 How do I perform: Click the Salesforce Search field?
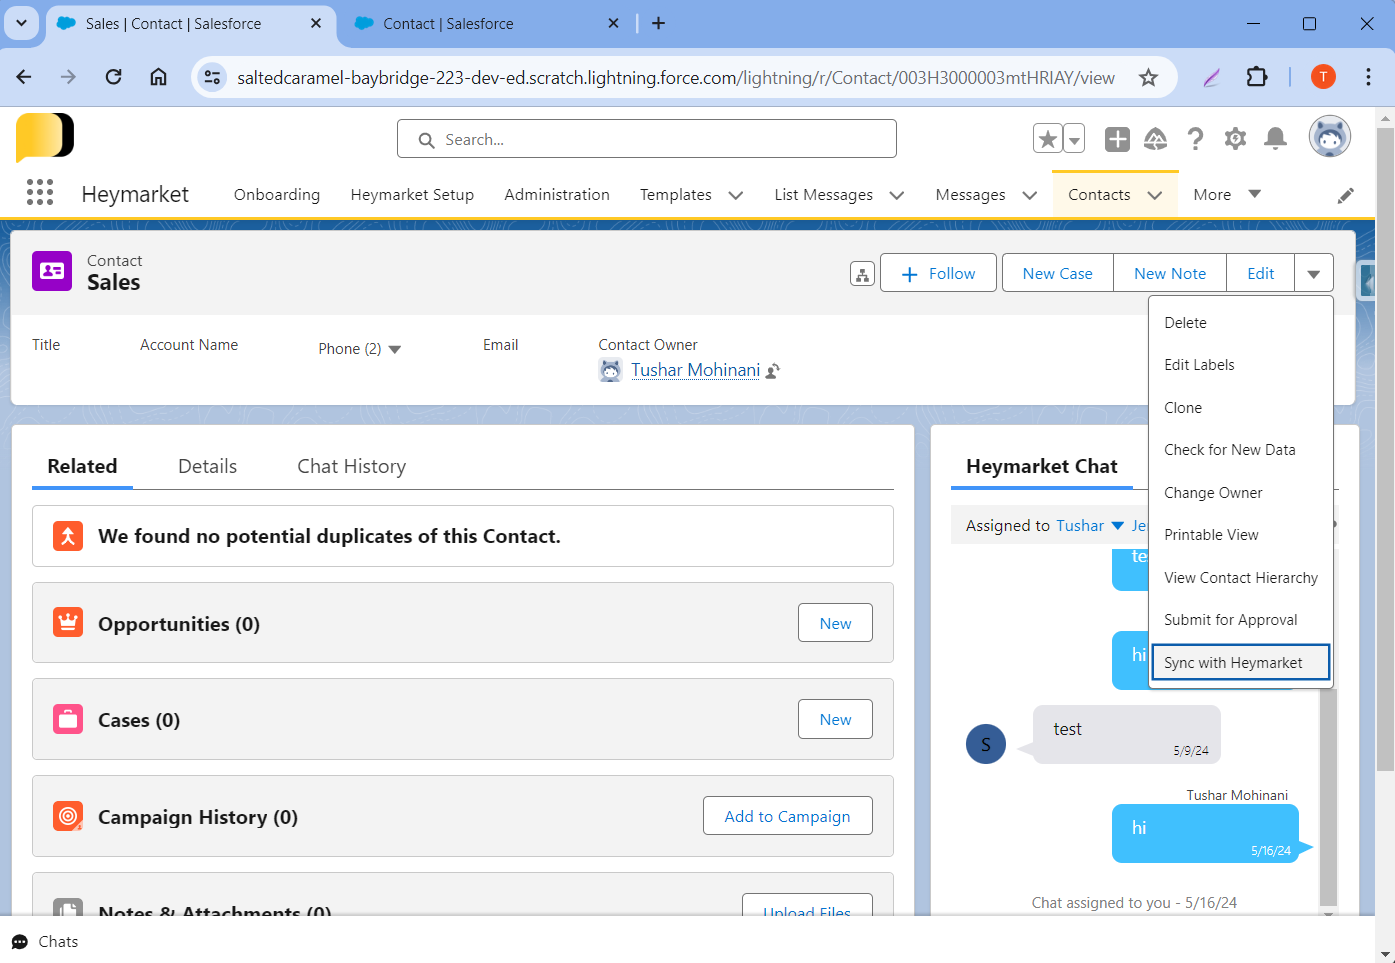[647, 139]
